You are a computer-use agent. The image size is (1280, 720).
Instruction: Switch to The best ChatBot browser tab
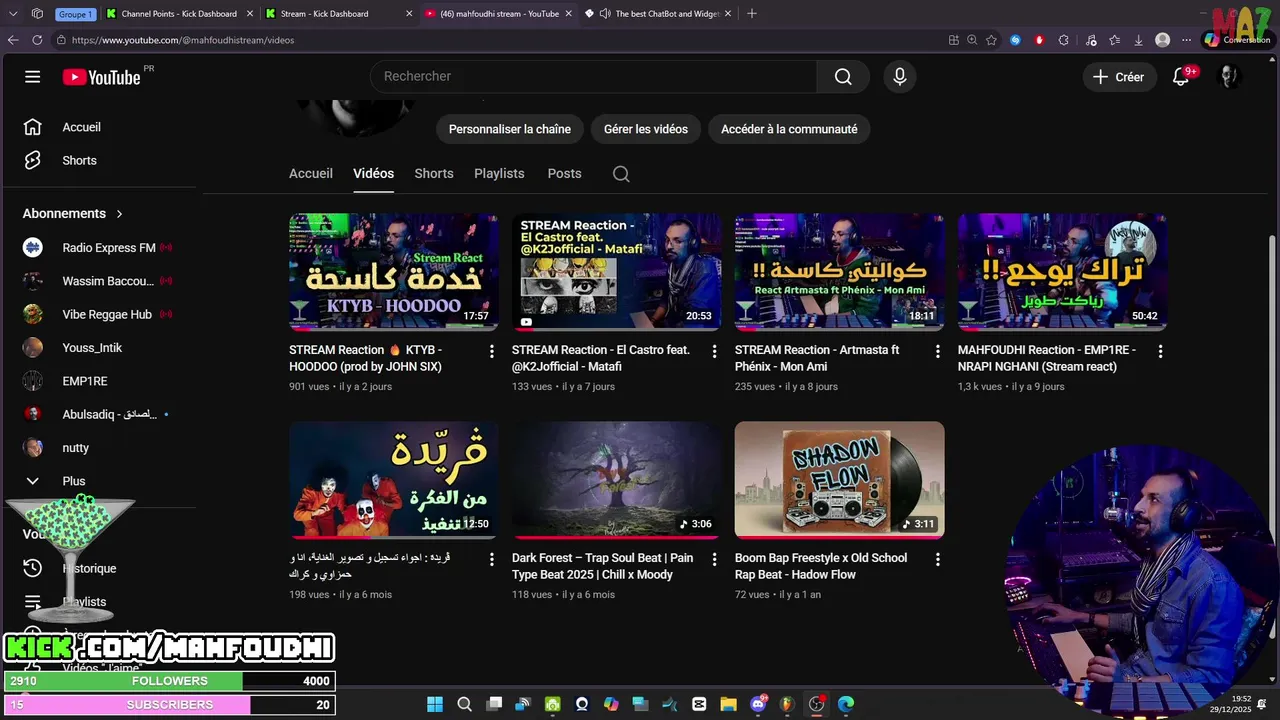[x=658, y=14]
